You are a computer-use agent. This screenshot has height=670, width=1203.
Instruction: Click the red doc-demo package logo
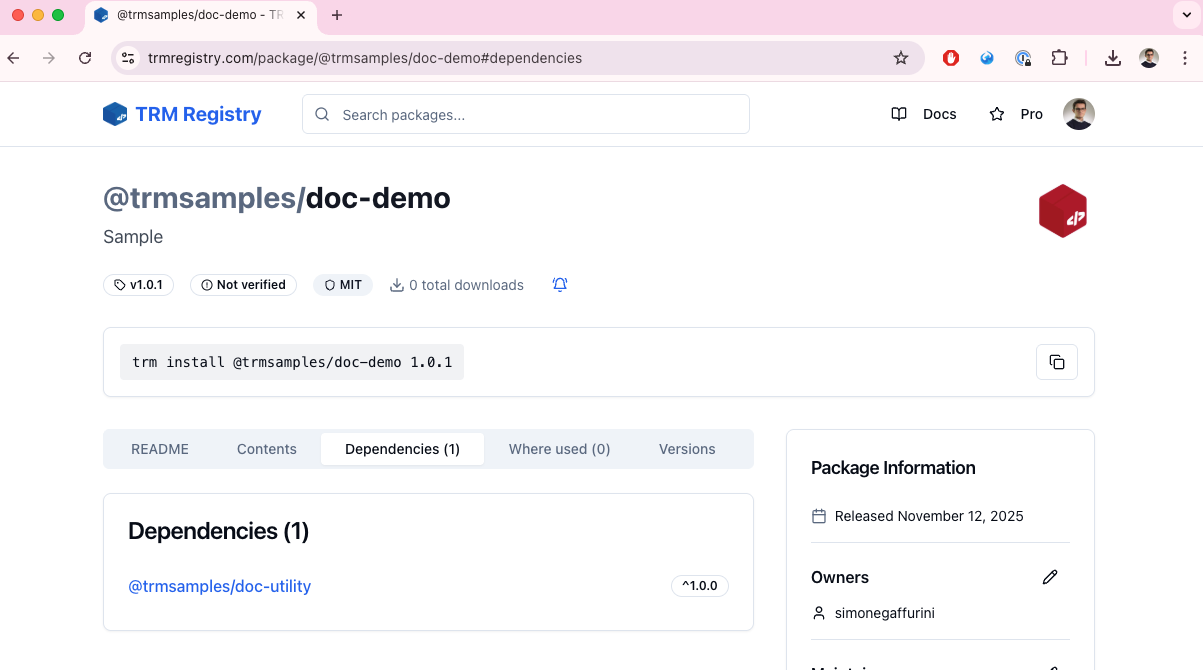[1063, 211]
